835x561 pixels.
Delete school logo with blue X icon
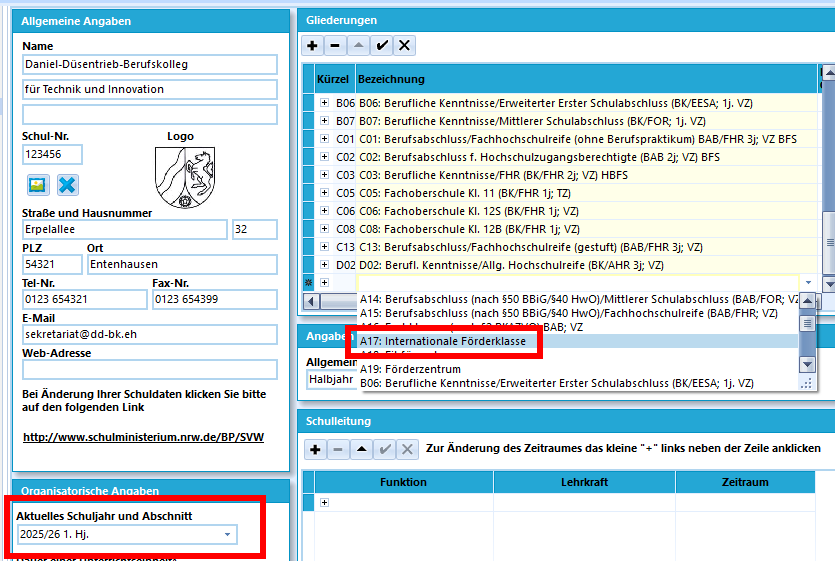click(67, 185)
